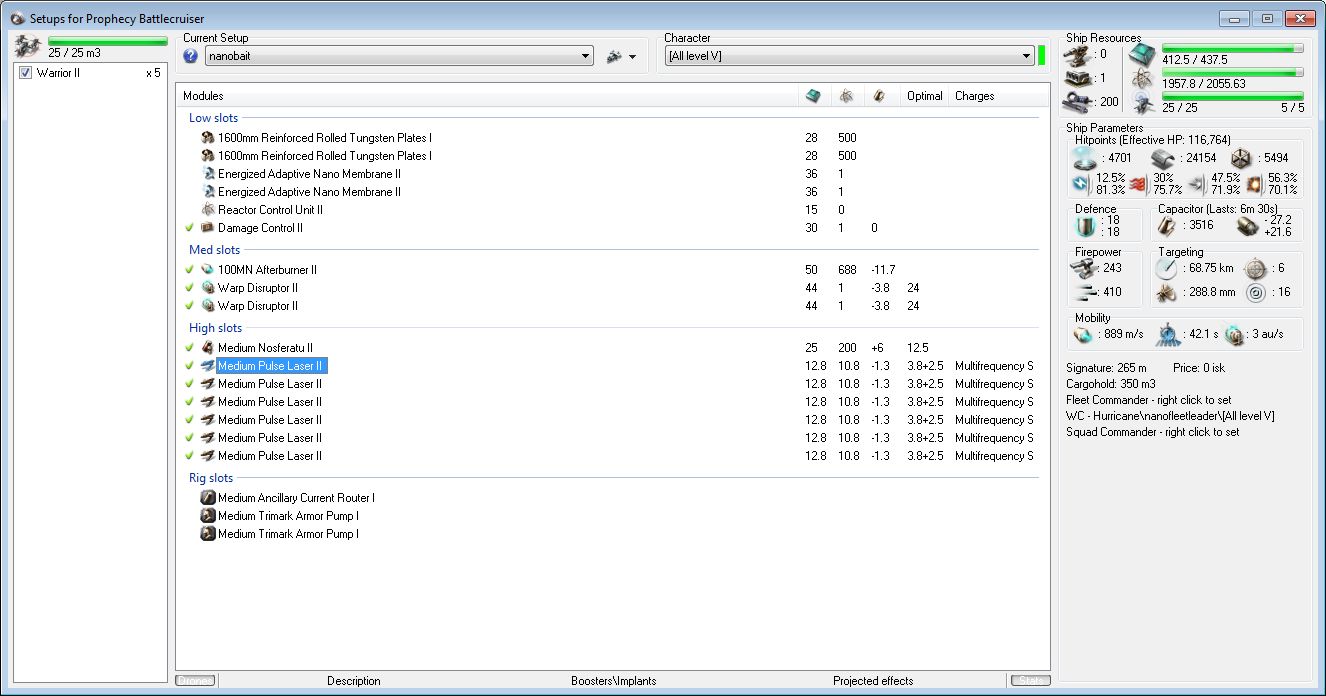Click the shield hitpoints icon showing 4701
The height and width of the screenshot is (696, 1326).
pos(1087,158)
